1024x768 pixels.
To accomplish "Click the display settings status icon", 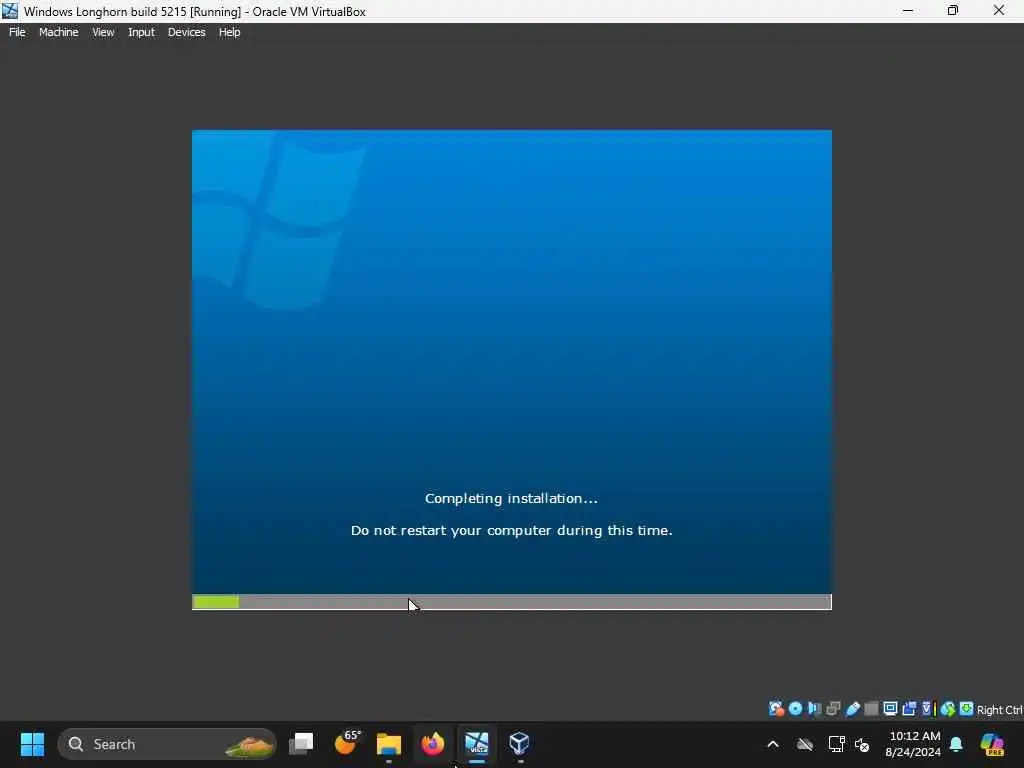I will point(890,709).
